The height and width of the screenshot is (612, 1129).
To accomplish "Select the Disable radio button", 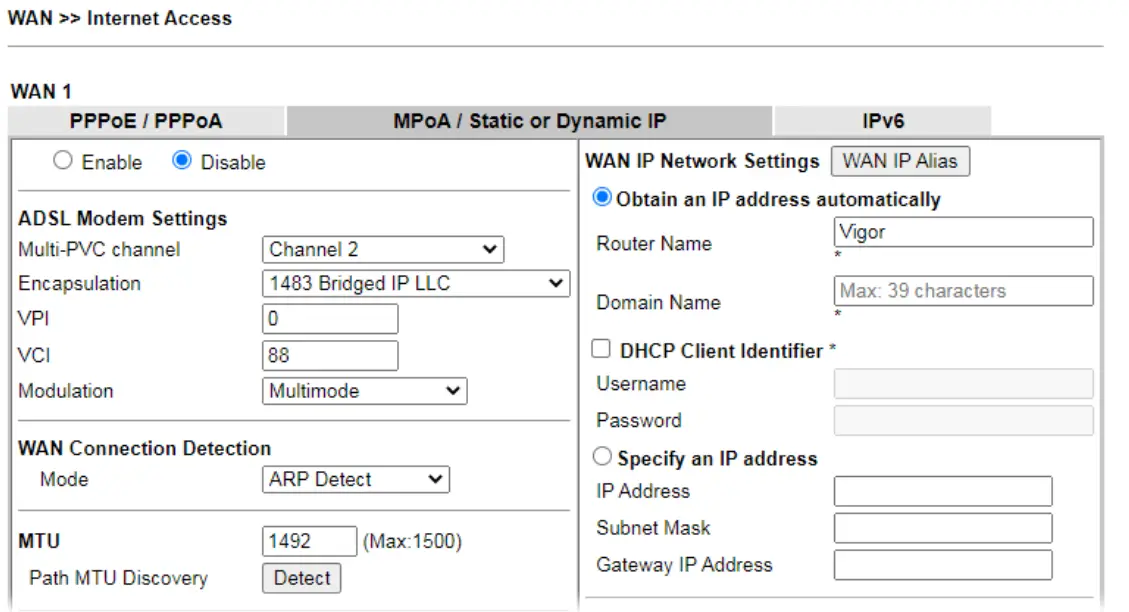I will tap(181, 161).
